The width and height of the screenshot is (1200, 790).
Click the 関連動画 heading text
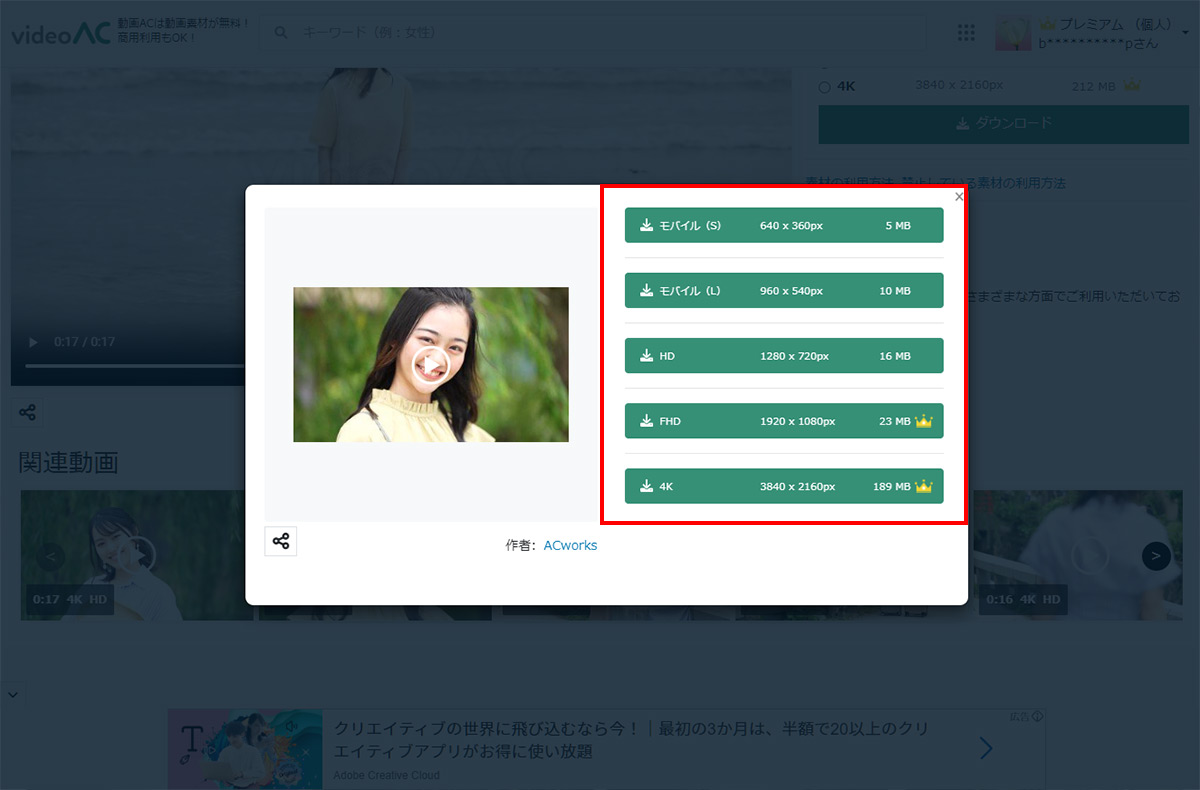[x=69, y=462]
